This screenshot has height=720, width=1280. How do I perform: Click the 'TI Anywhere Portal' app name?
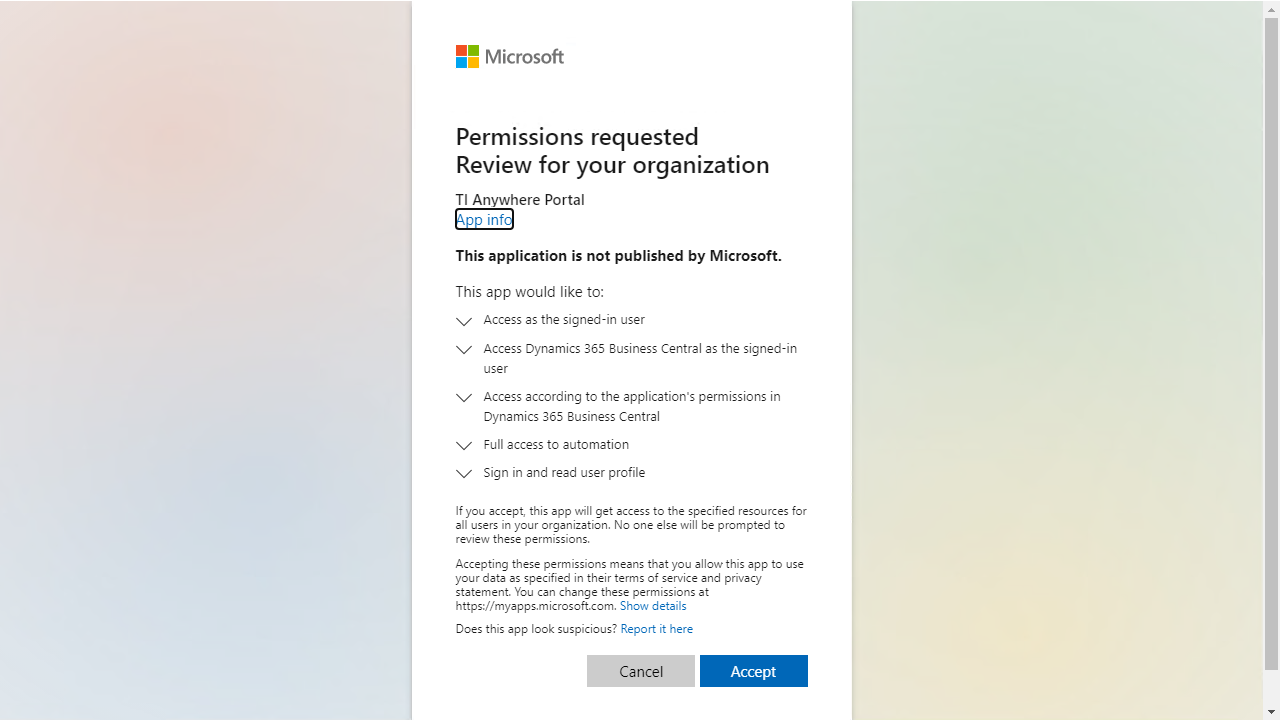pyautogui.click(x=520, y=200)
